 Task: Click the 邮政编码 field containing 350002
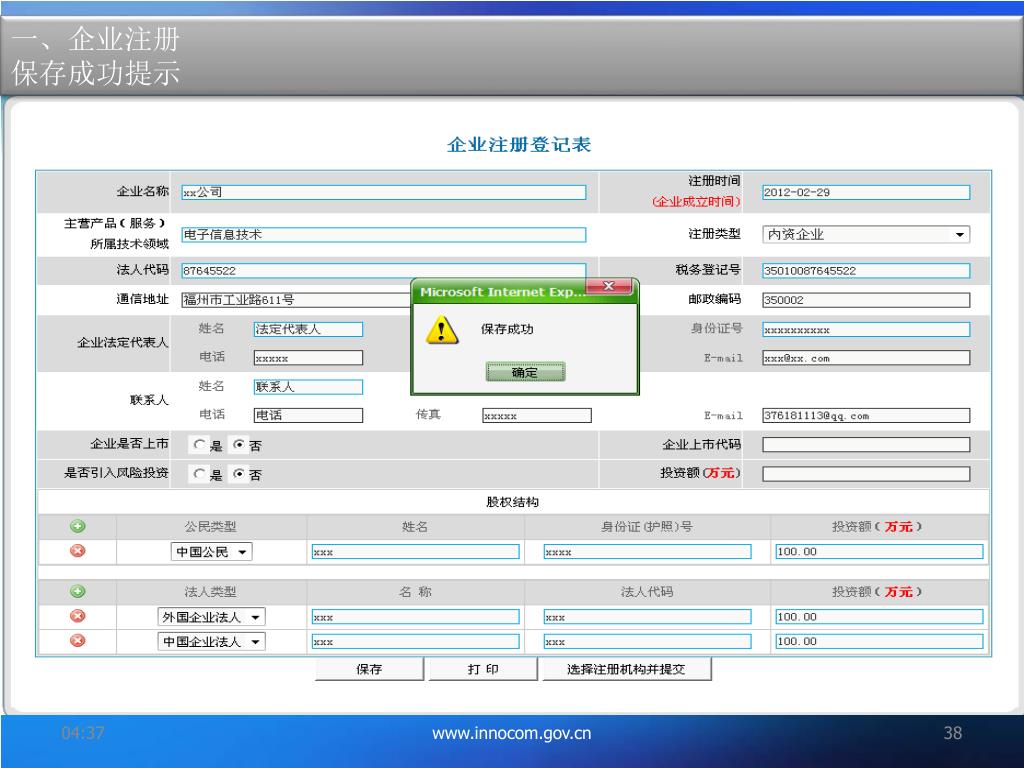tap(866, 299)
